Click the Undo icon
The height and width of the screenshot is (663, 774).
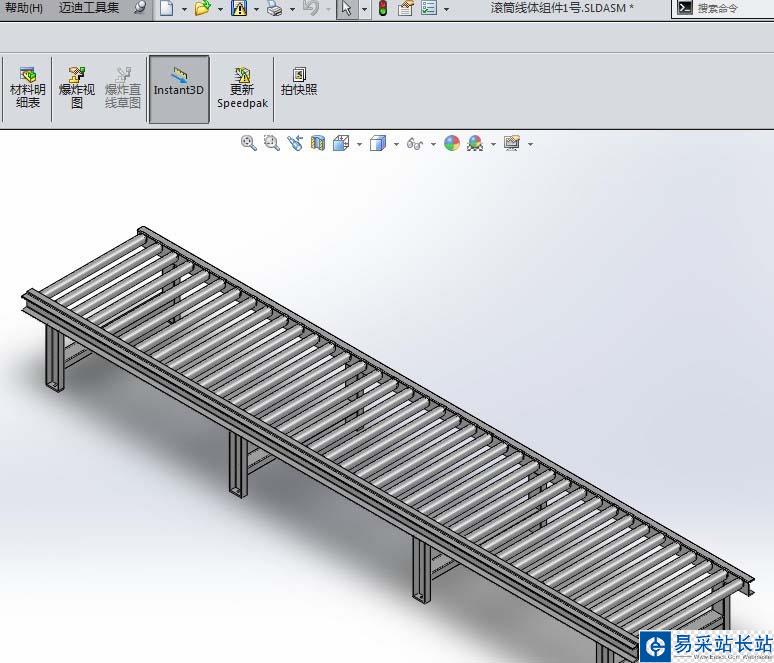pyautogui.click(x=310, y=8)
